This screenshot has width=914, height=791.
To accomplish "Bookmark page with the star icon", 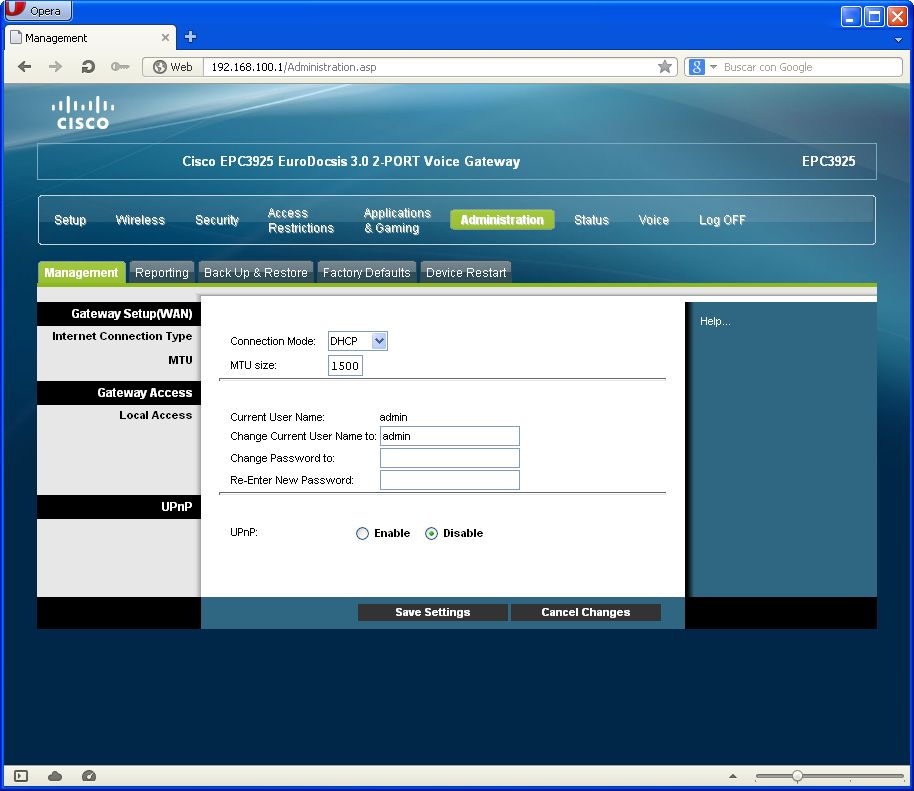I will coord(665,66).
